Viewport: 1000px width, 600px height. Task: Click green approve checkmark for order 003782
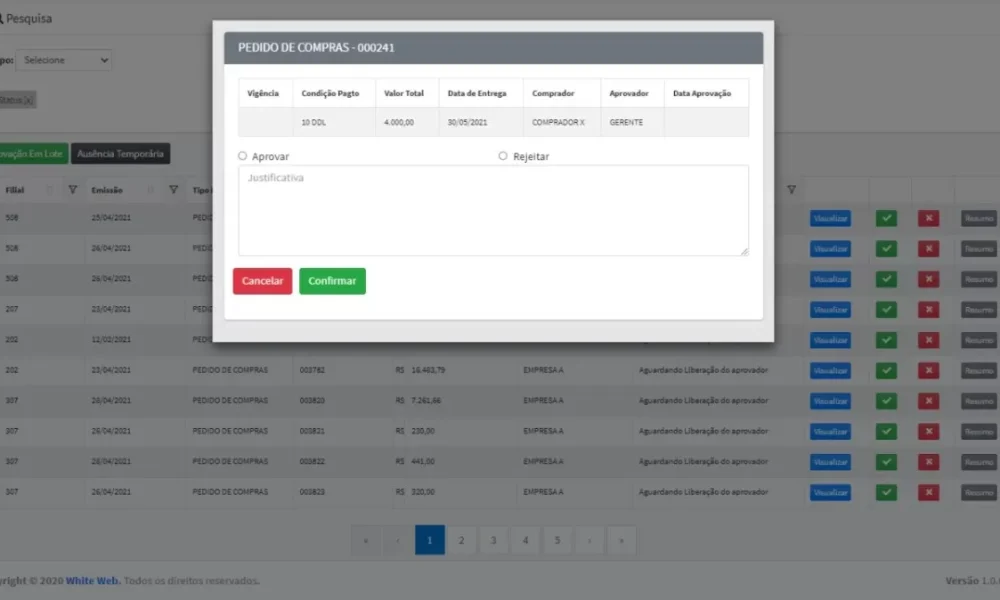coord(886,370)
